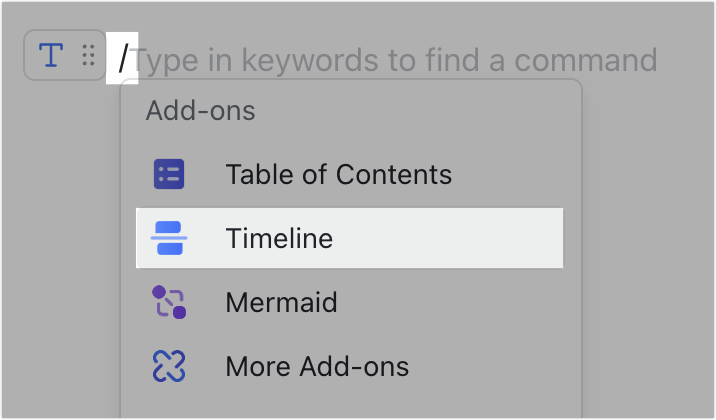Choose the highlighted Timeline menu entry

[x=349, y=238]
